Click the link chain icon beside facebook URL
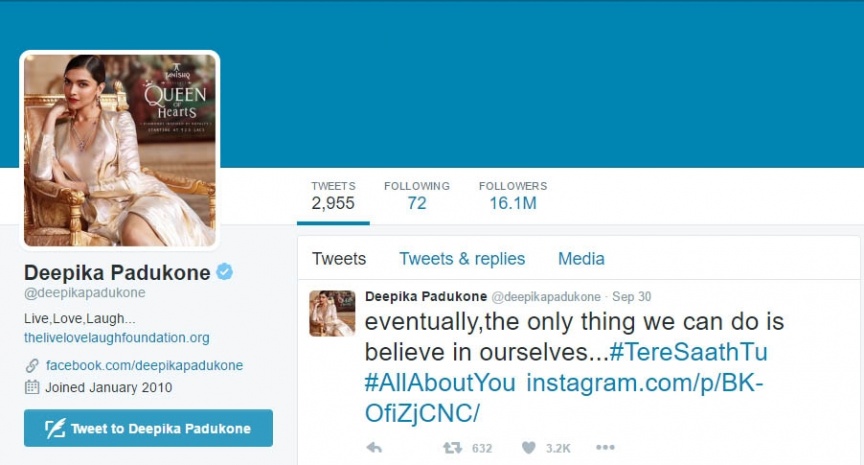The height and width of the screenshot is (465, 864). (32, 365)
